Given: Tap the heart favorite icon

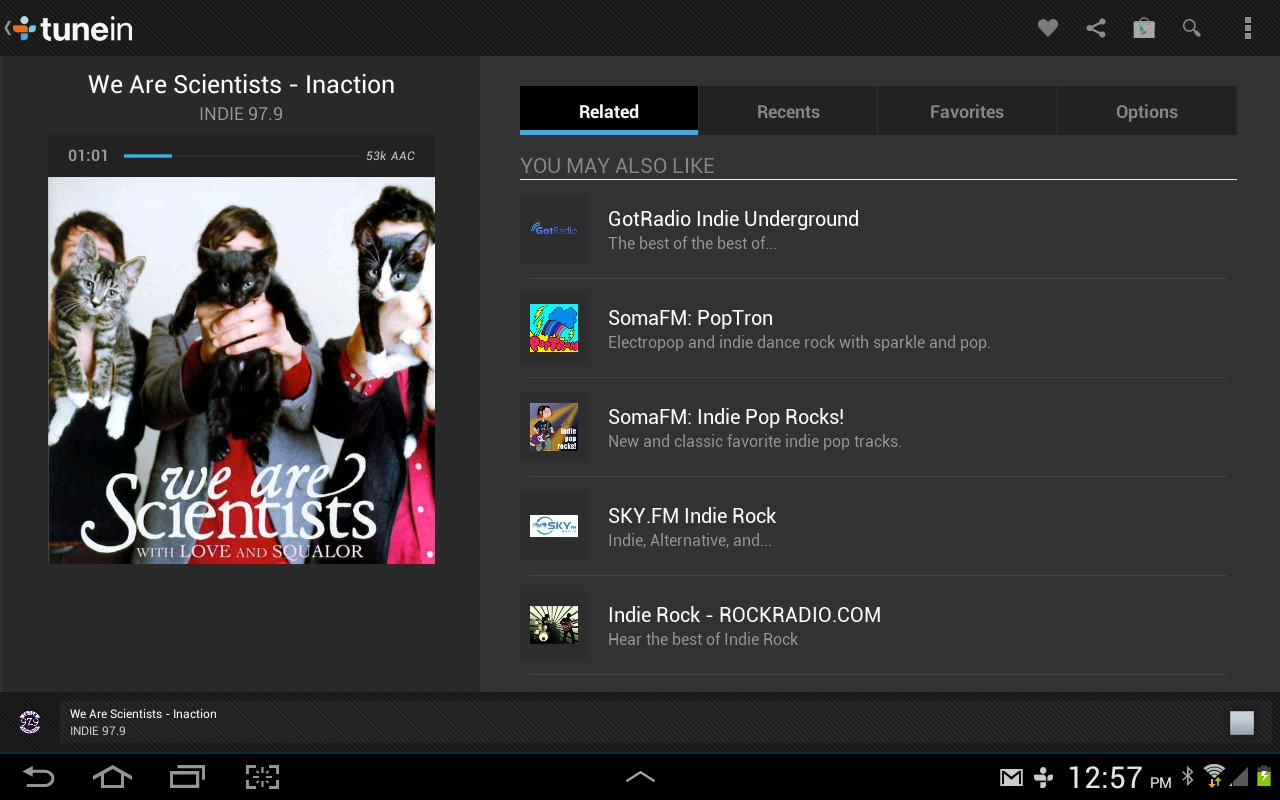Looking at the screenshot, I should (1047, 28).
